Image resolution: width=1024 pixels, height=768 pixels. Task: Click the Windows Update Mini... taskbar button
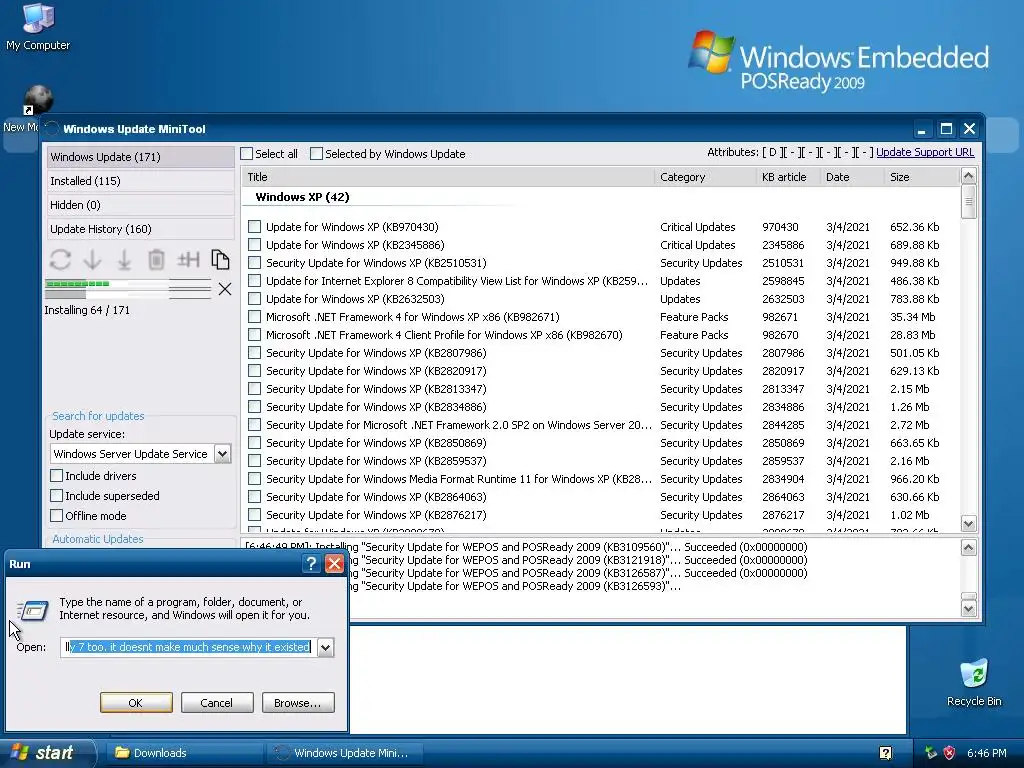344,753
